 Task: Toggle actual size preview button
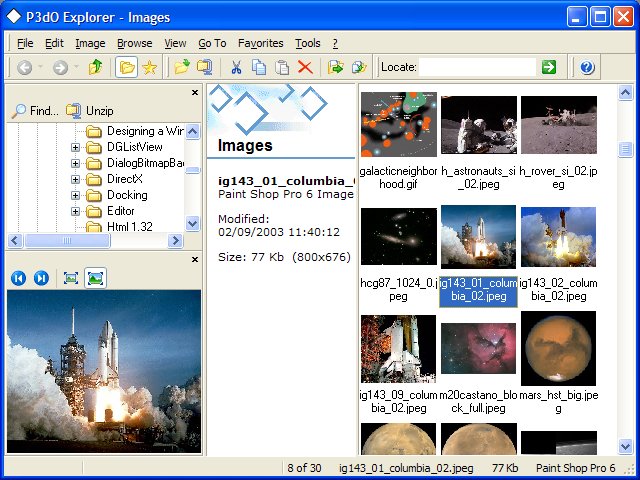tap(71, 278)
